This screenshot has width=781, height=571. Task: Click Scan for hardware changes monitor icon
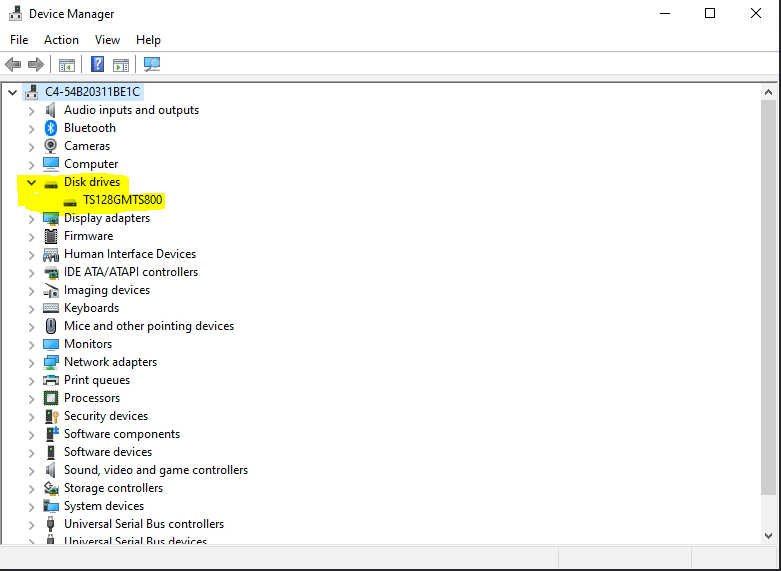(152, 64)
